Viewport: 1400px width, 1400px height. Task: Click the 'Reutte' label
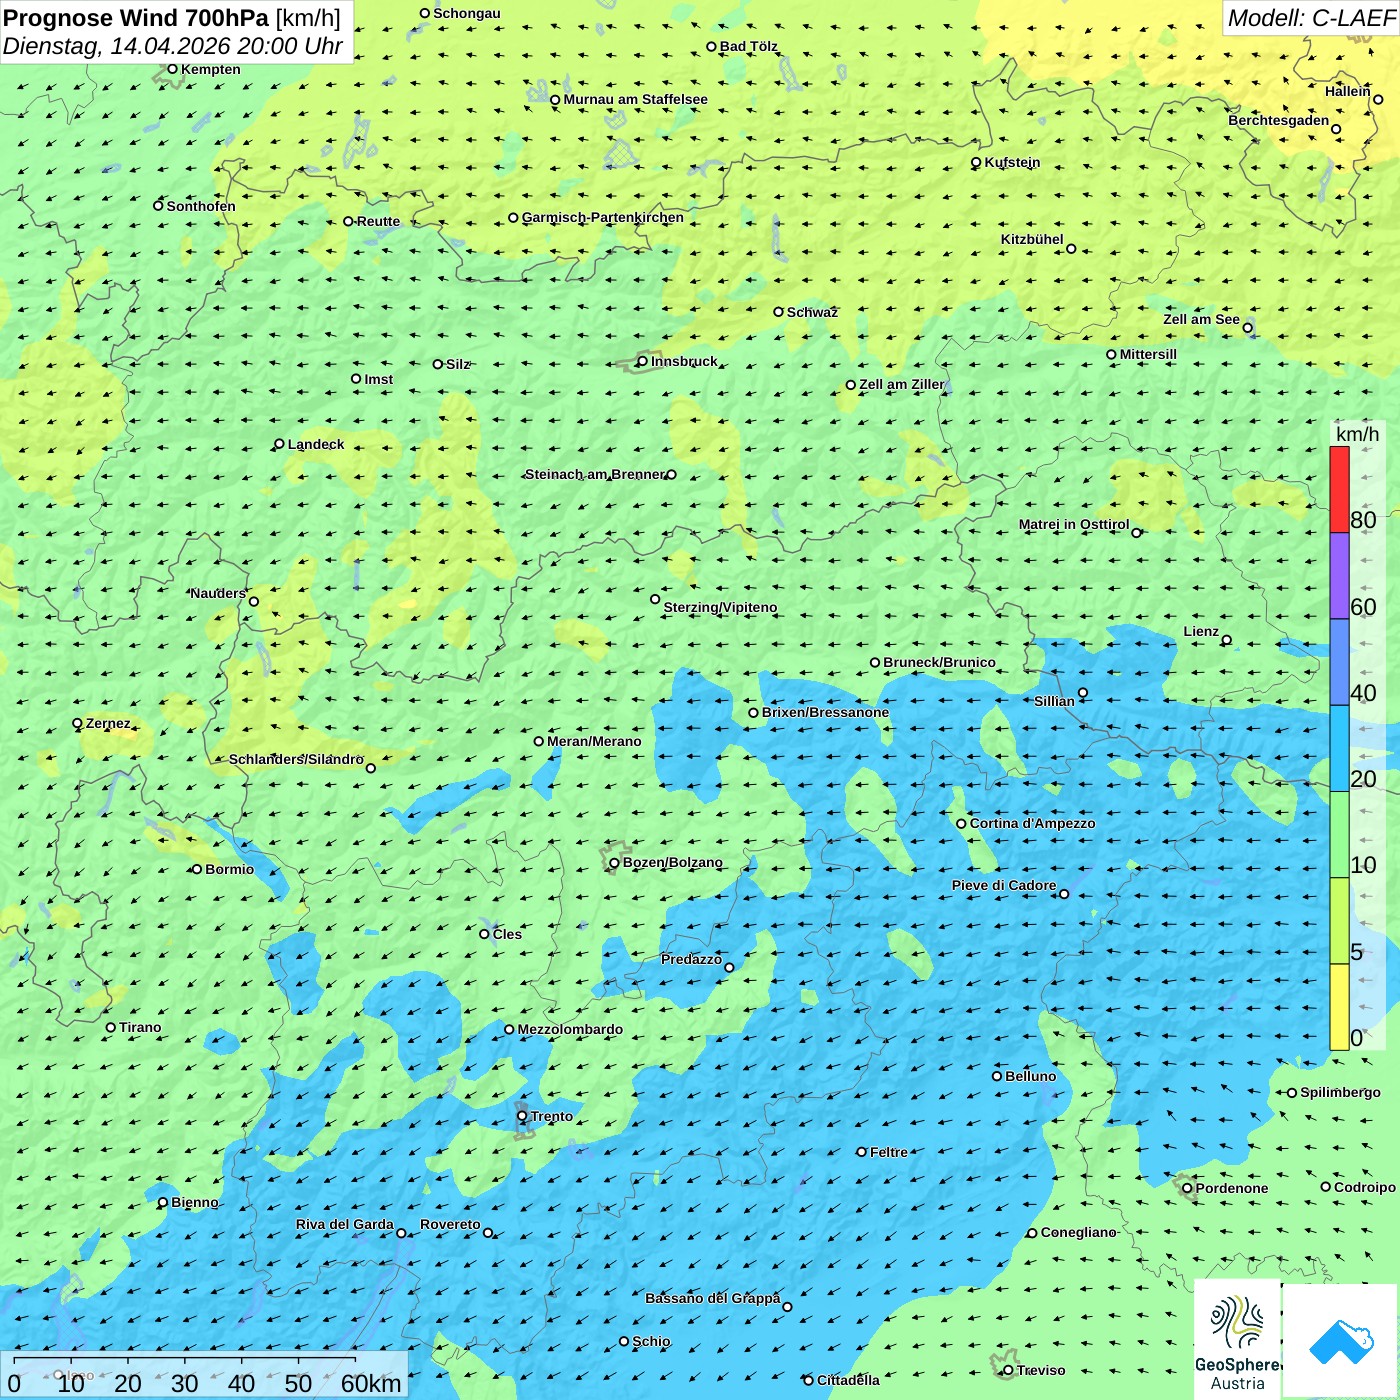coord(378,221)
